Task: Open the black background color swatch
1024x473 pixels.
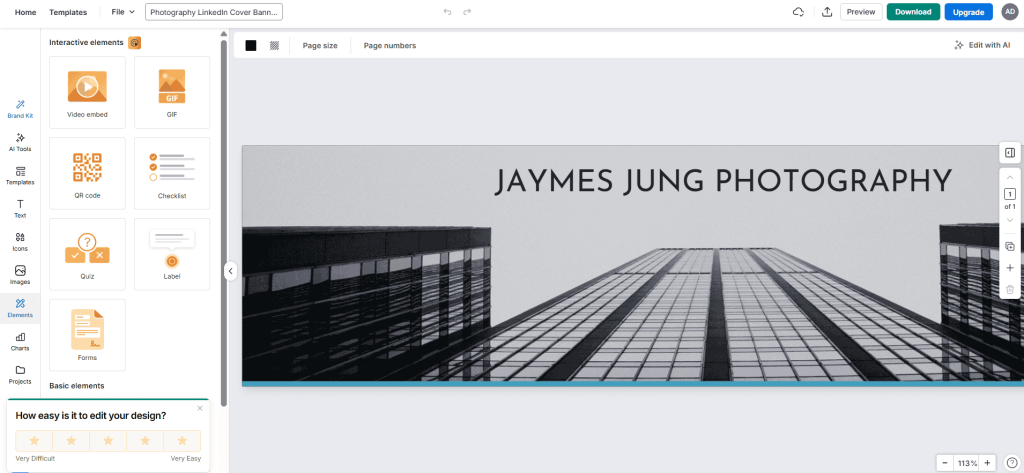Action: tap(251, 46)
